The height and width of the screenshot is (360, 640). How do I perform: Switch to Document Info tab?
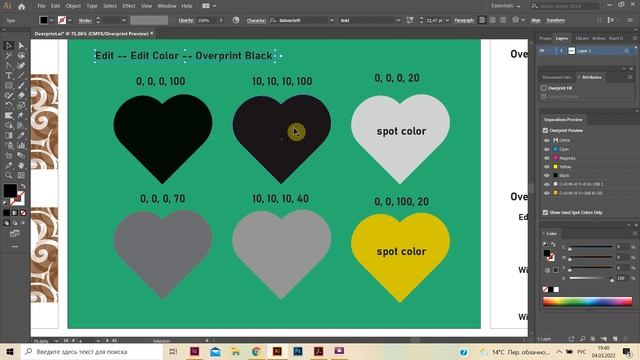[x=556, y=77]
